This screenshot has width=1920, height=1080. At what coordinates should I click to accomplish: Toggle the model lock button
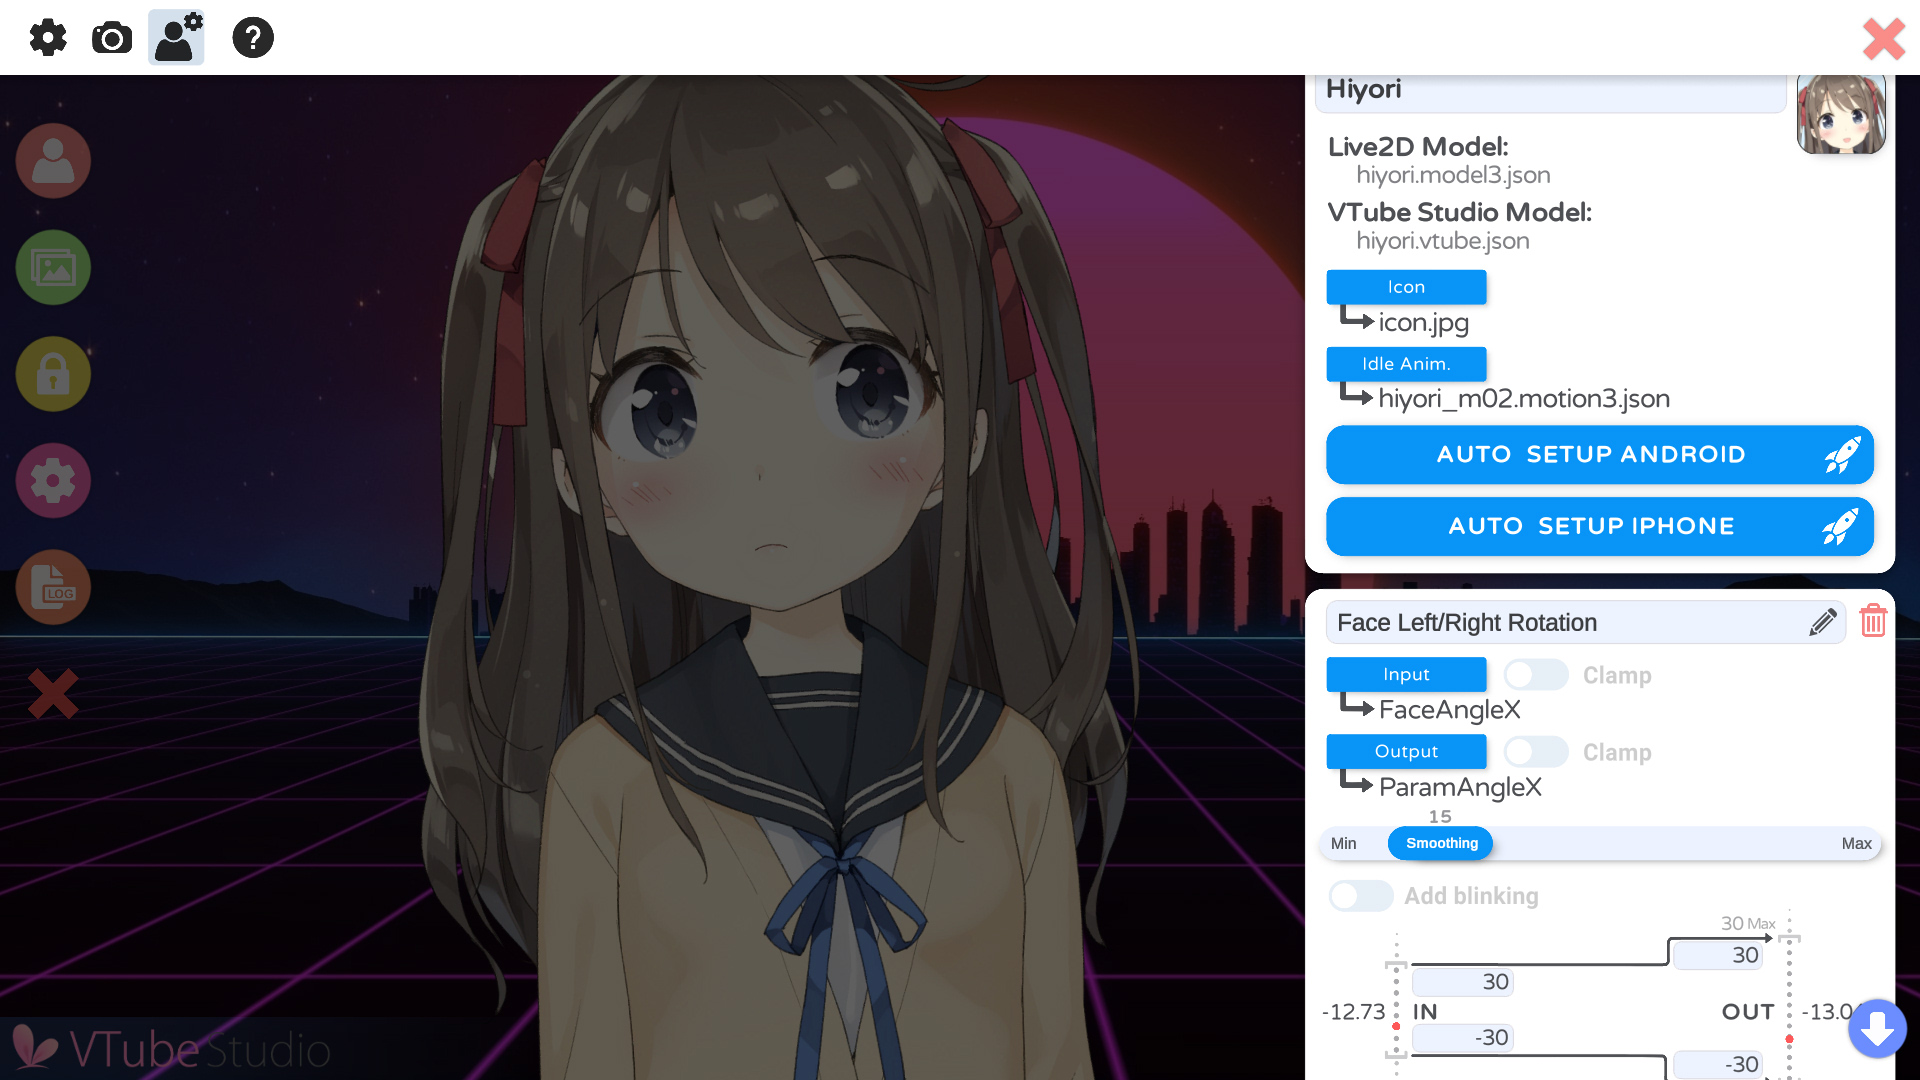[x=53, y=374]
